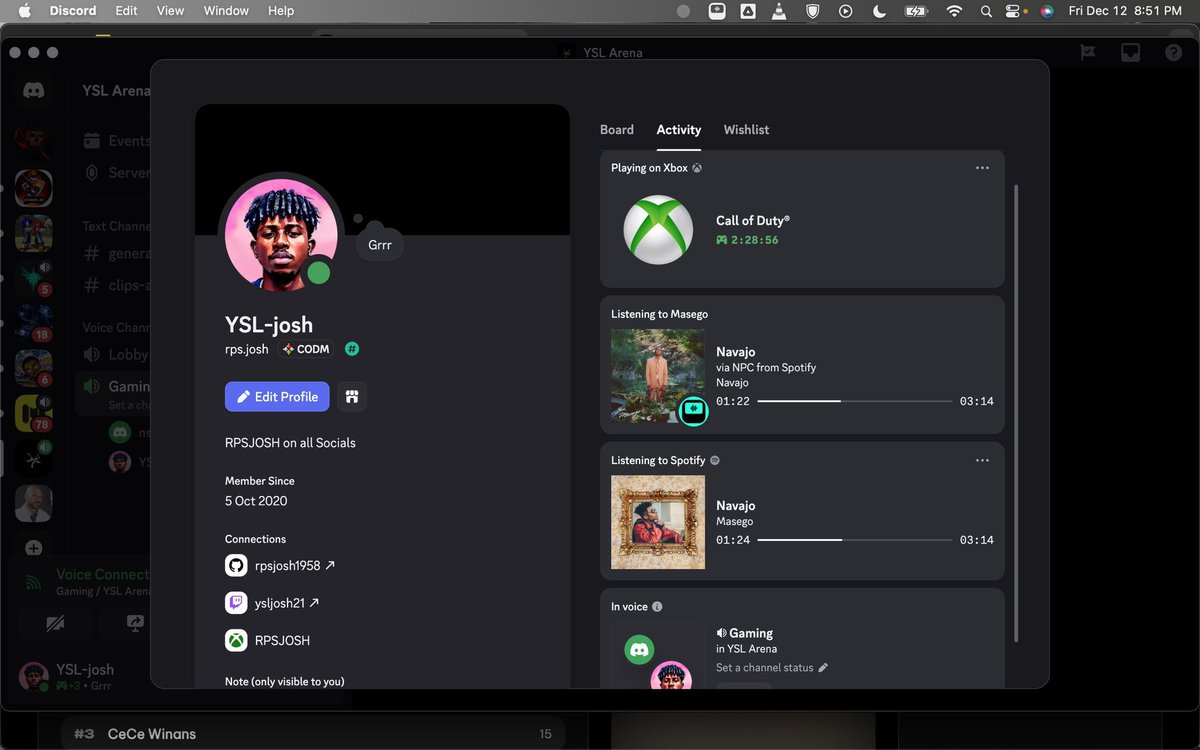Select server icon with 78 badge
Image resolution: width=1200 pixels, height=750 pixels.
(x=34, y=413)
